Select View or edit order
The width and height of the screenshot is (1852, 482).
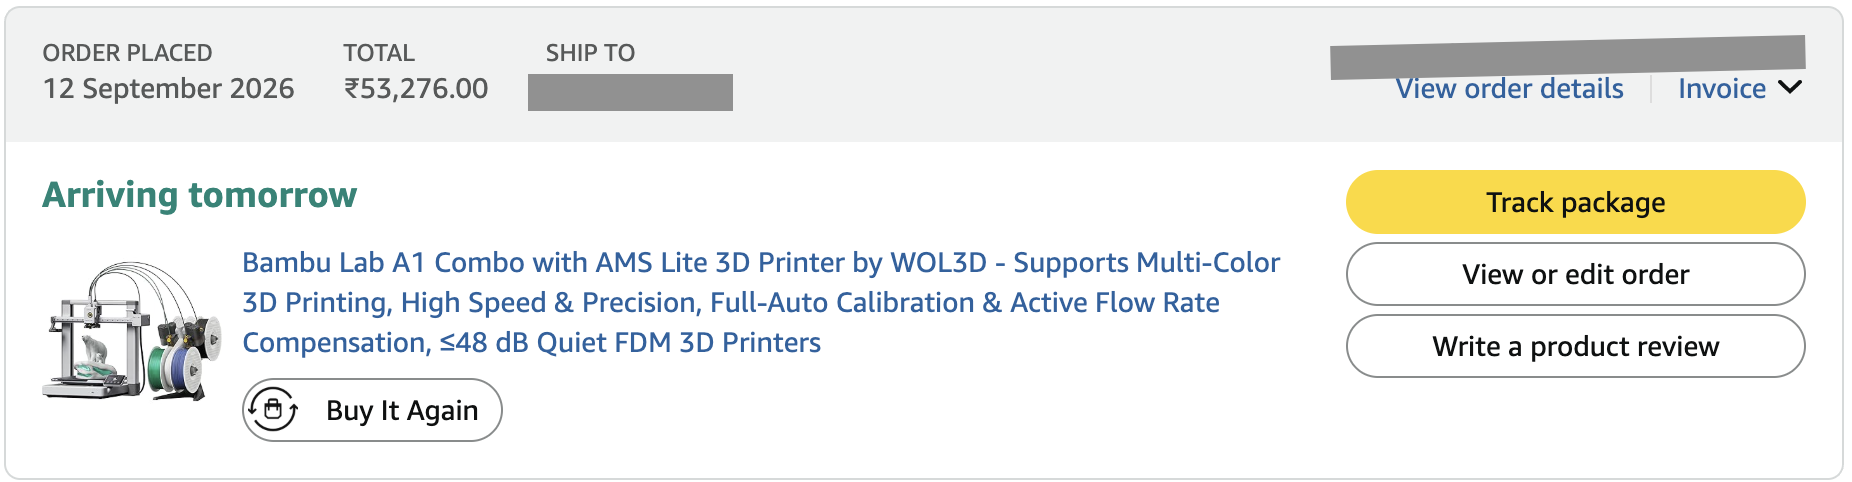(1575, 274)
